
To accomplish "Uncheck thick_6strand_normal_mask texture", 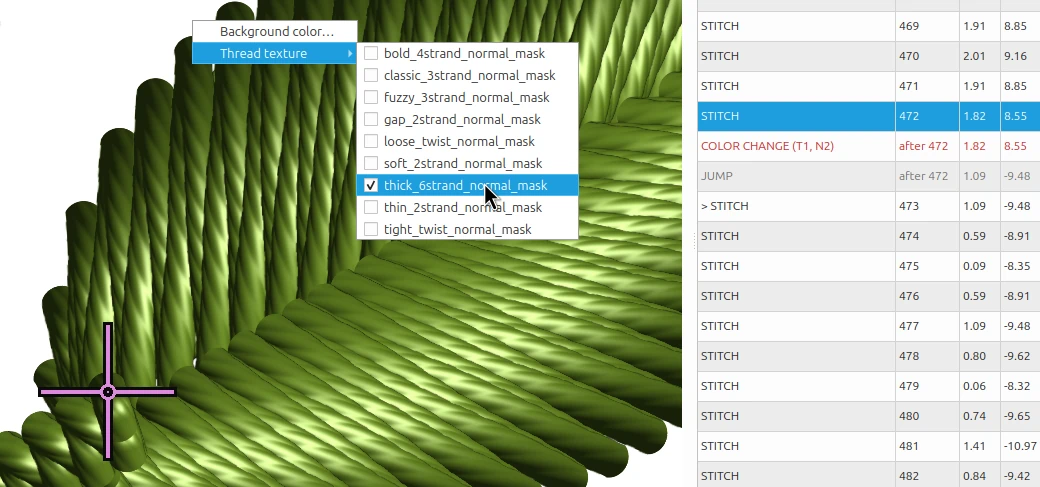I will (x=467, y=185).
